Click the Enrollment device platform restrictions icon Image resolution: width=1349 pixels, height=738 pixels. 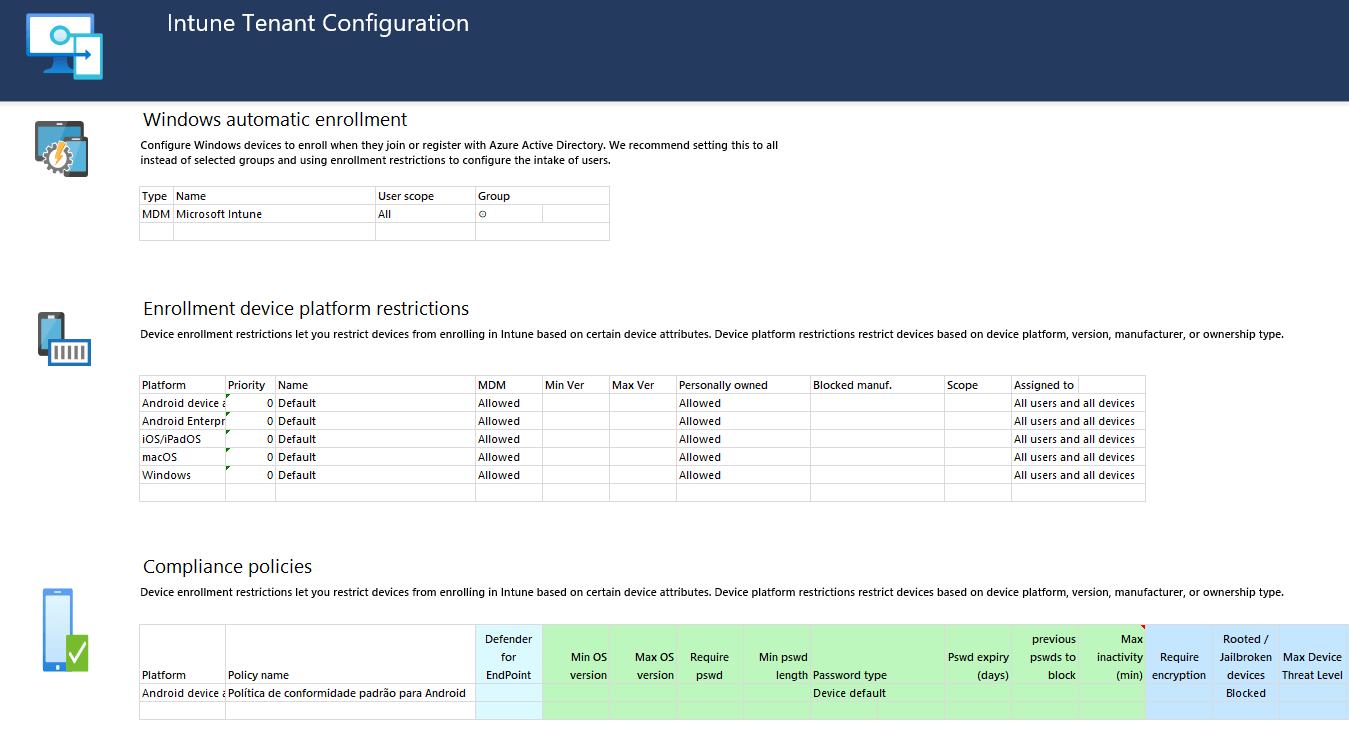(64, 339)
